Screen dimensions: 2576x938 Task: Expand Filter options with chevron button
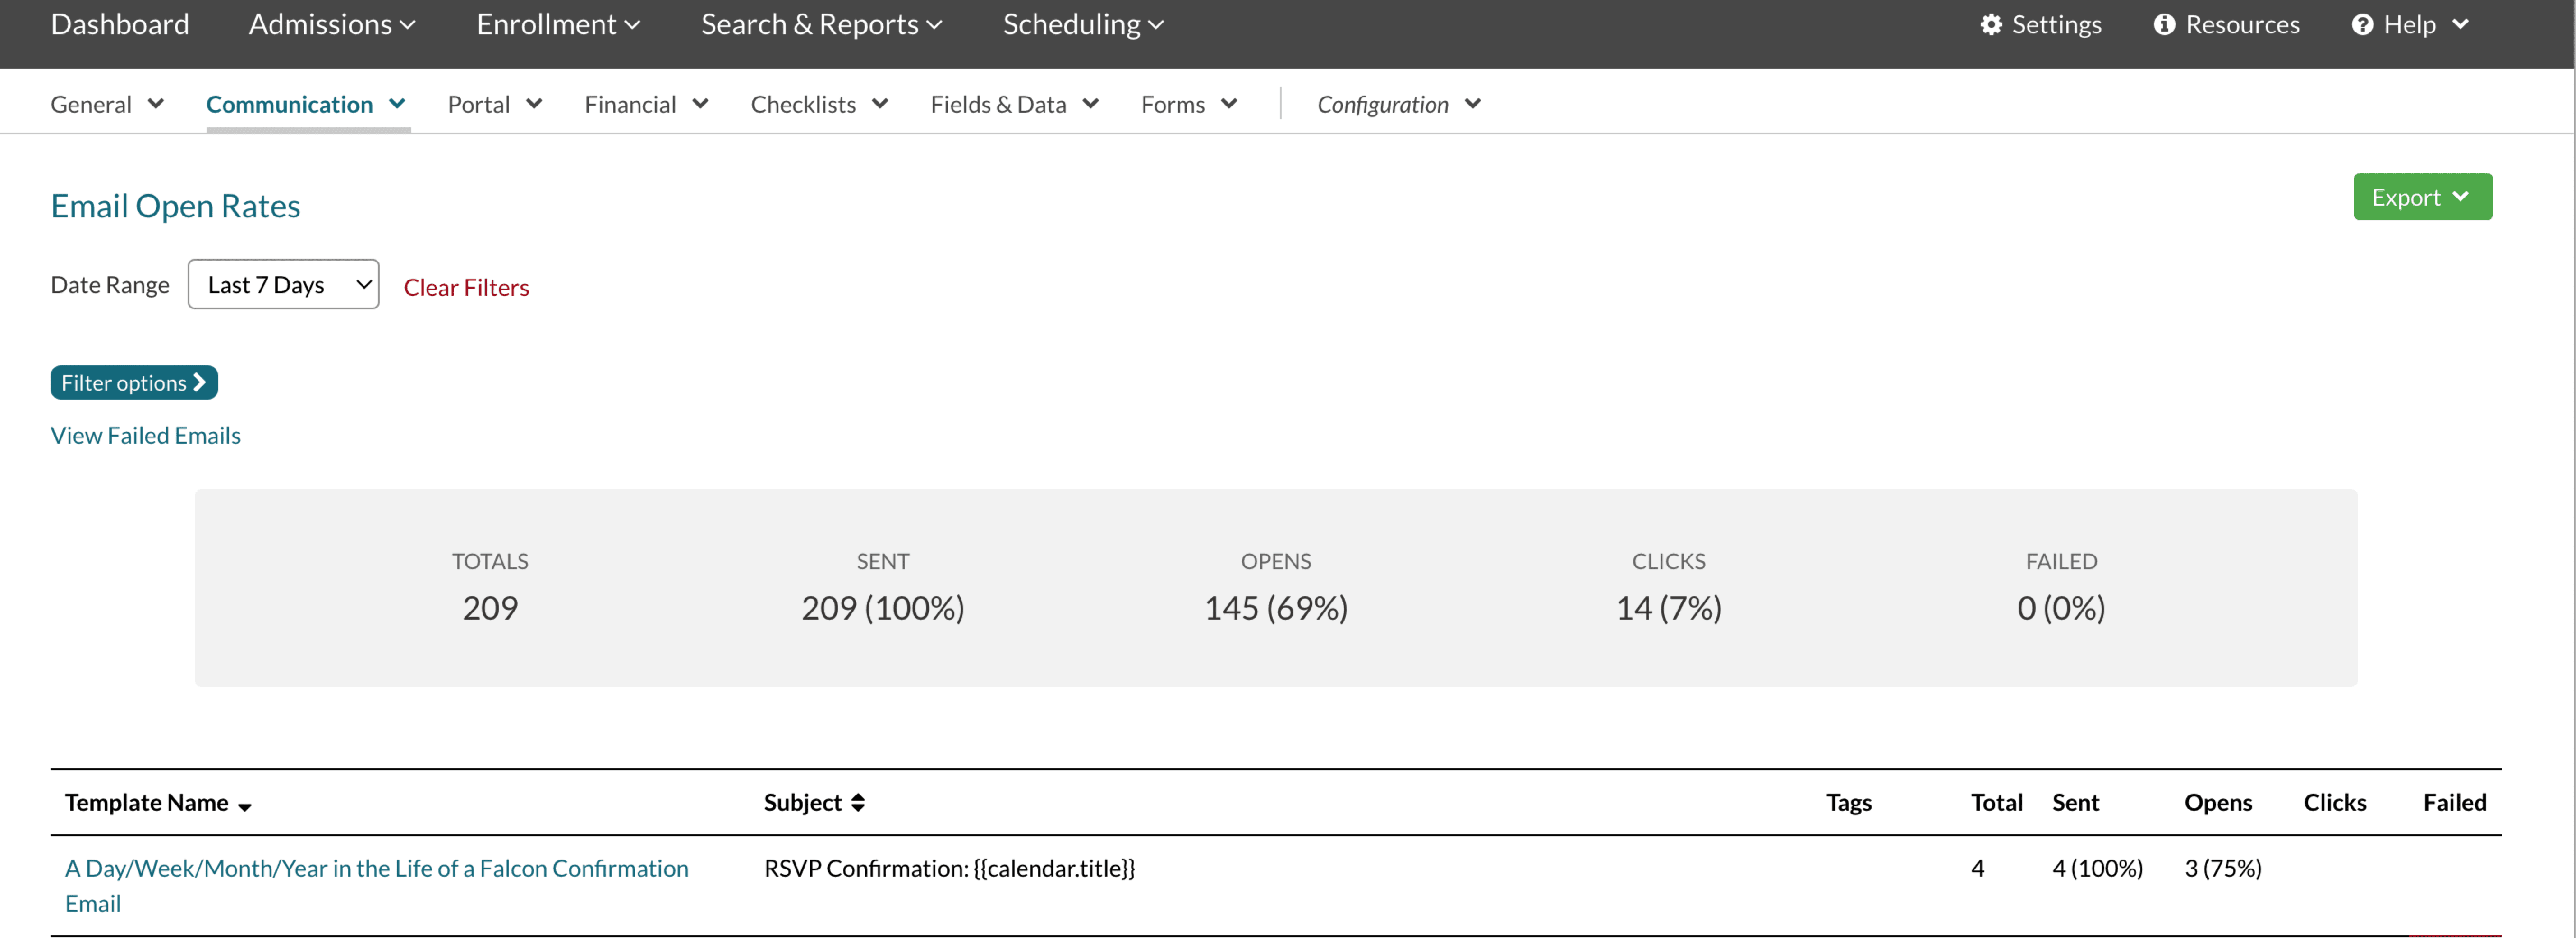[134, 383]
